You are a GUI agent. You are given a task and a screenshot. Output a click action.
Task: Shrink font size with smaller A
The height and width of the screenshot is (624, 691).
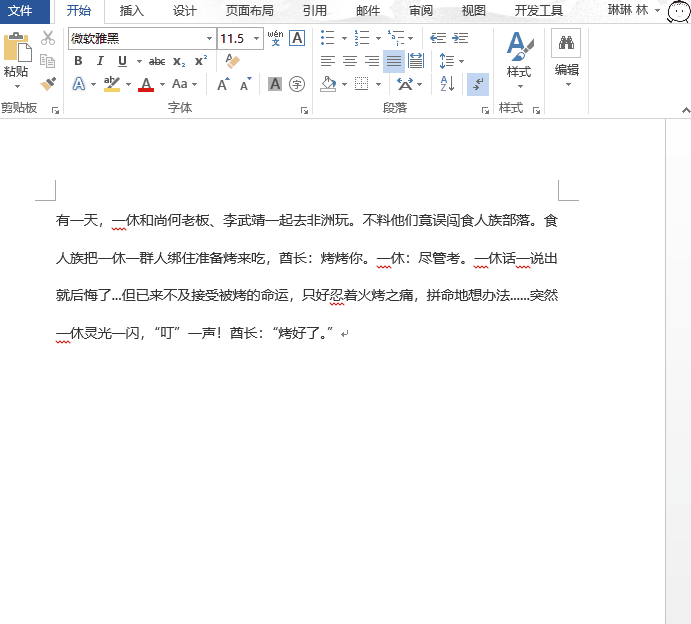click(x=245, y=84)
